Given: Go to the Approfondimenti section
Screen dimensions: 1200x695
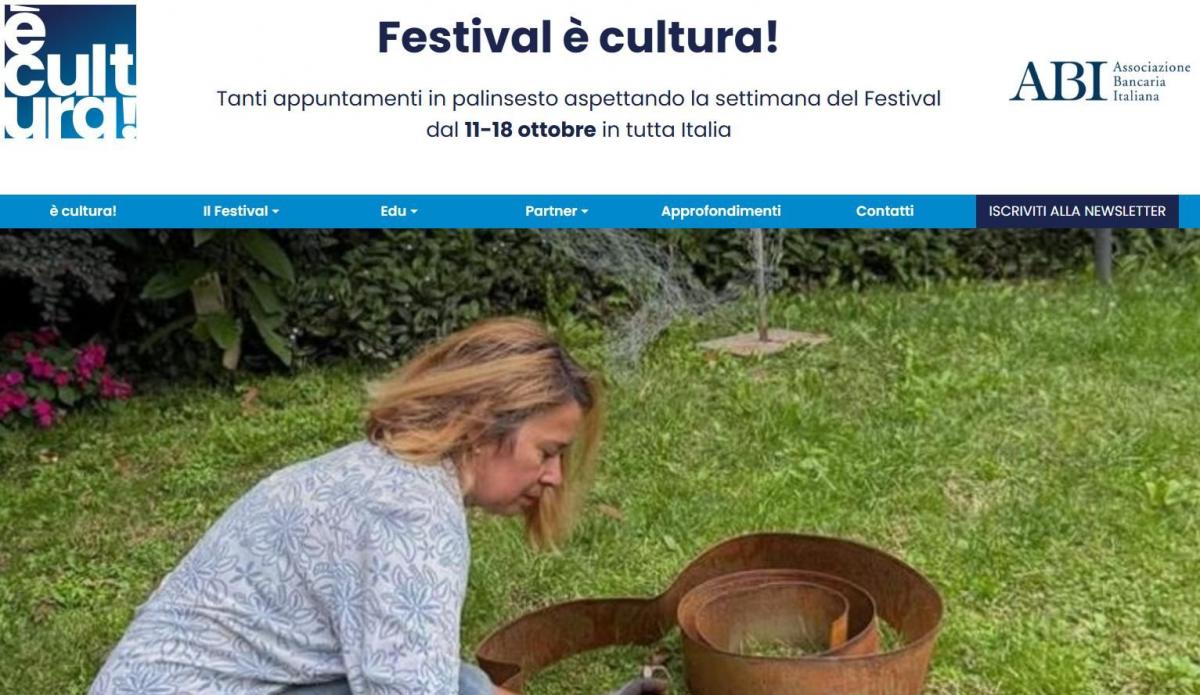Looking at the screenshot, I should pos(721,211).
